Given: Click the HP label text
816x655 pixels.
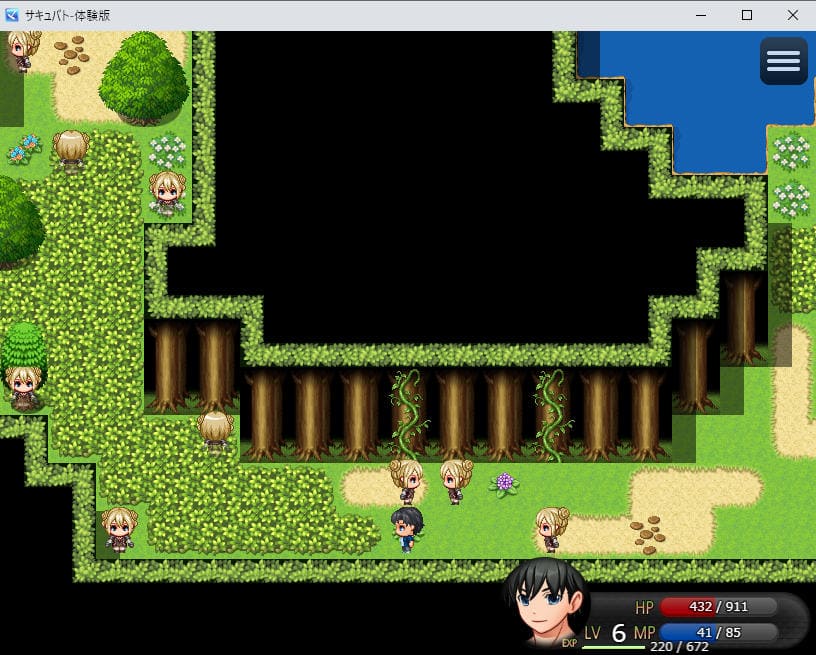Looking at the screenshot, I should [x=644, y=607].
